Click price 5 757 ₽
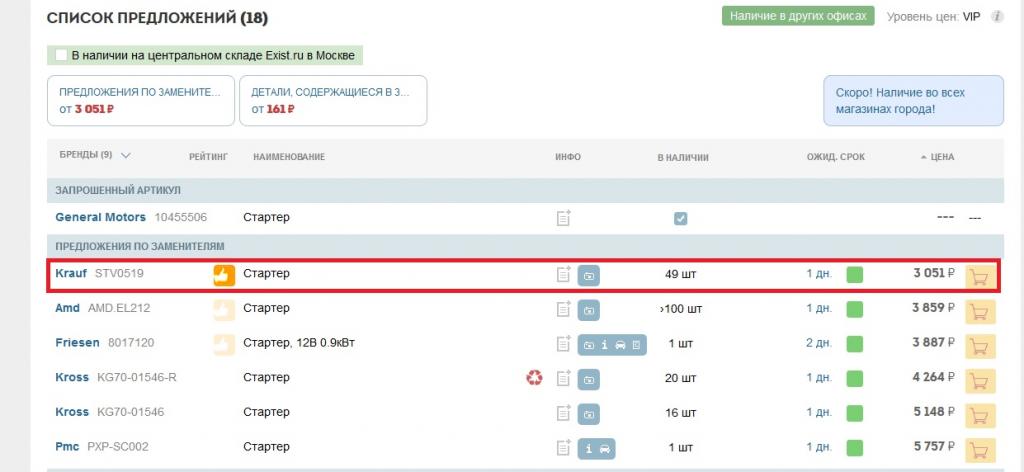1024x472 pixels. 934,446
